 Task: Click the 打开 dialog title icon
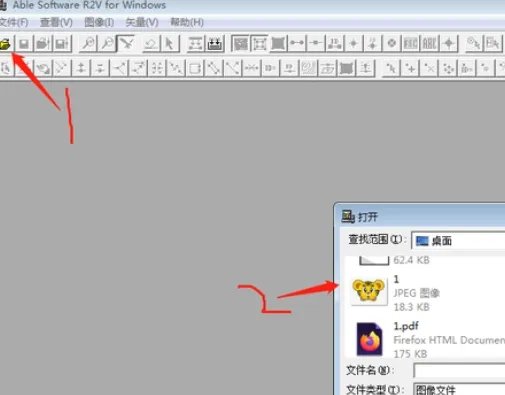(348, 217)
